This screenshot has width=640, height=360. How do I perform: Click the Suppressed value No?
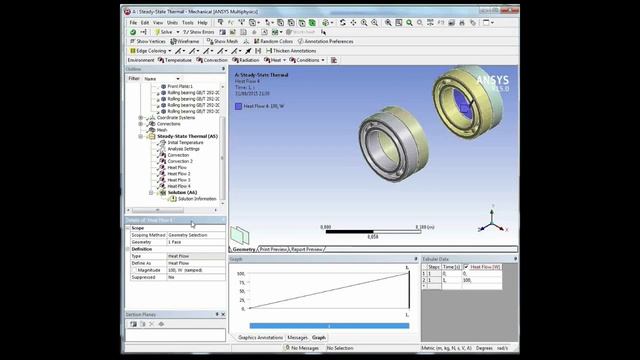(196, 277)
